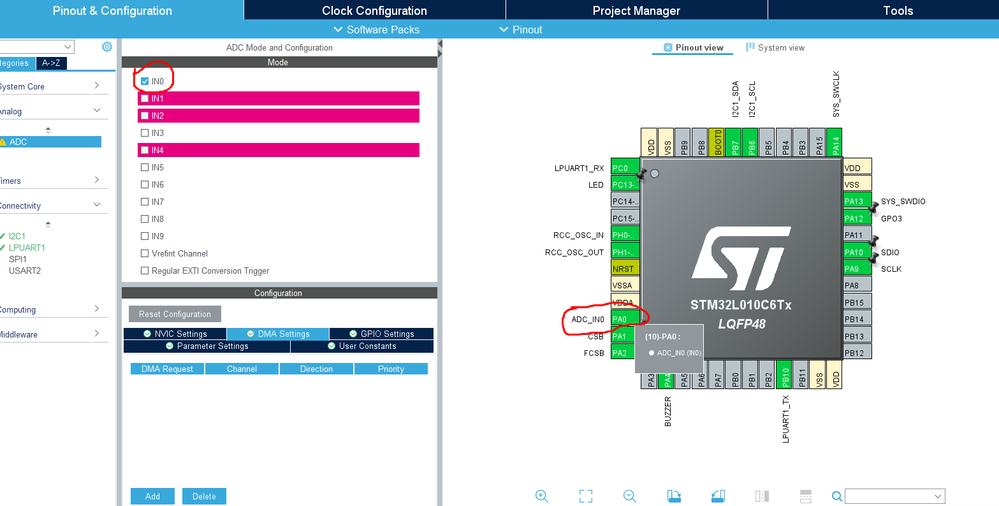This screenshot has width=999, height=506.
Task: Enable the IN8 ADC channel checkbox
Action: coord(145,219)
